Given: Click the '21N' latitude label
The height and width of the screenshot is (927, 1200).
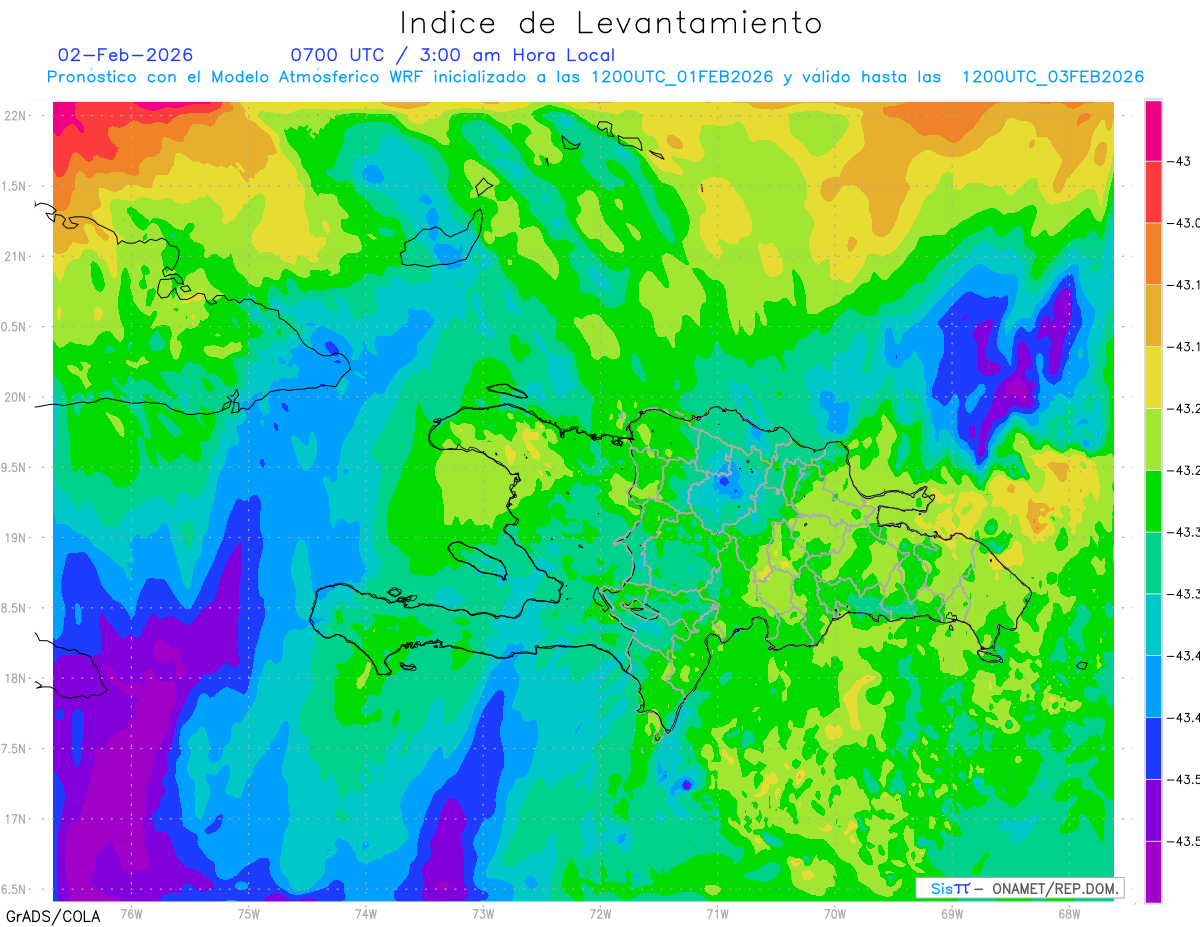Looking at the screenshot, I should pyautogui.click(x=16, y=257).
